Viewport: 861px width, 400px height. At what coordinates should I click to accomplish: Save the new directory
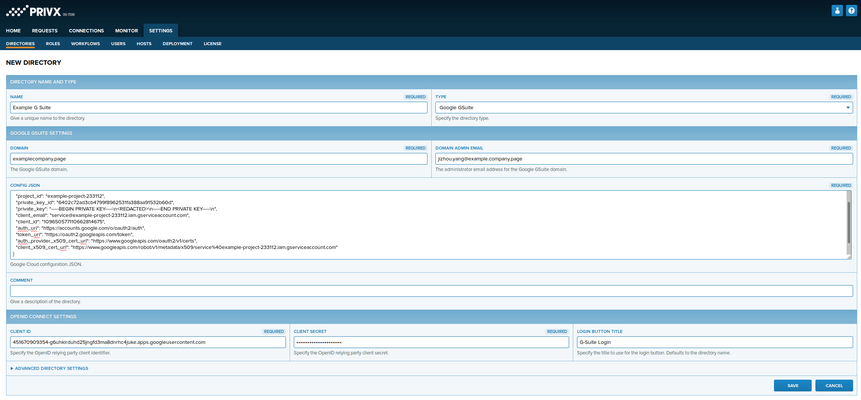pos(792,385)
